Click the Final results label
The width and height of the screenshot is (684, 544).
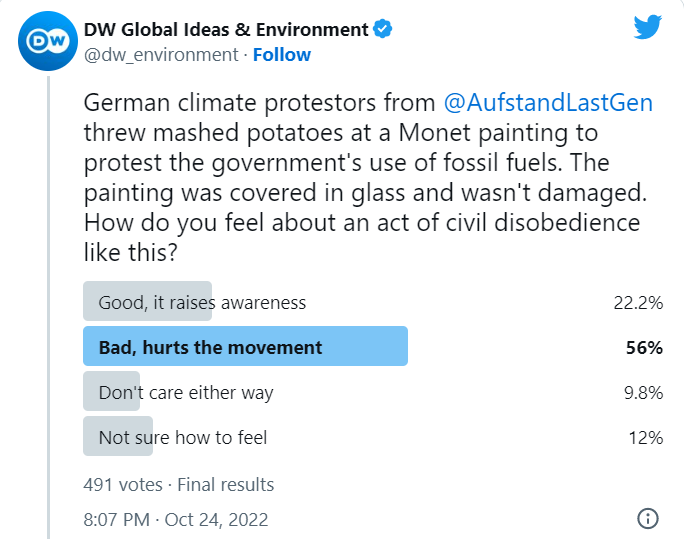point(225,484)
